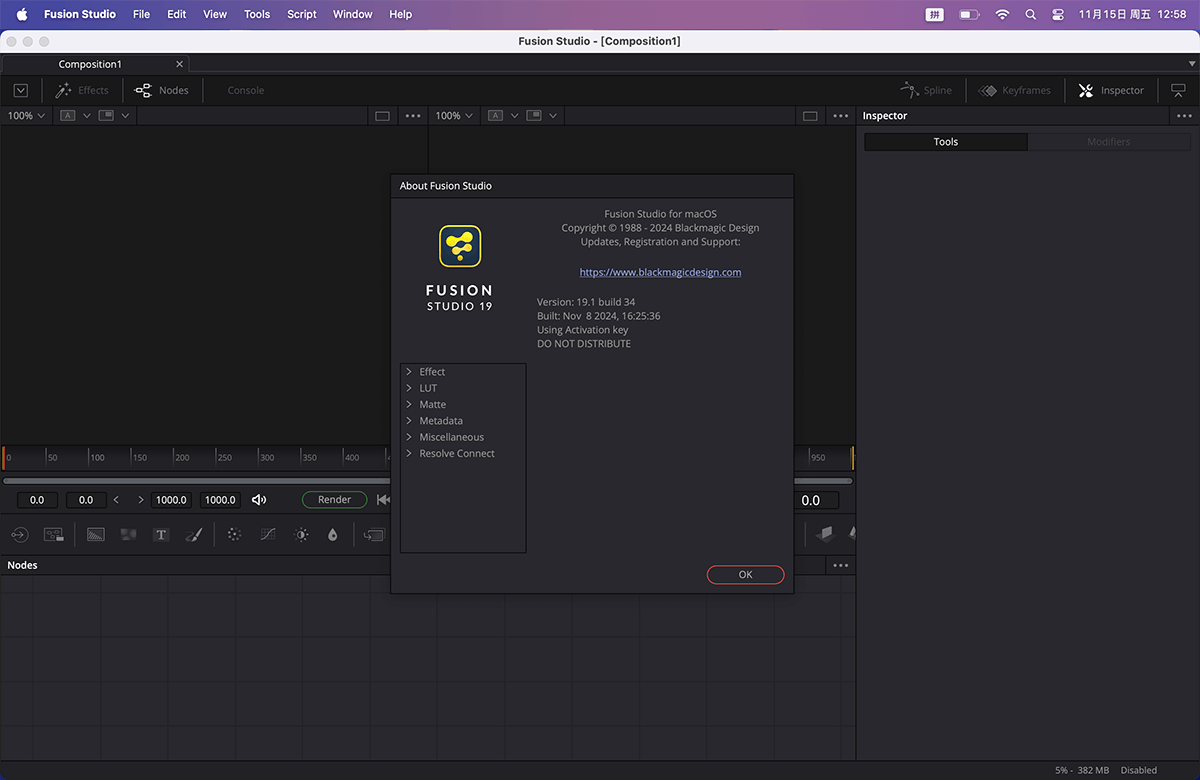Add a Color Corrector node (dotted circle icon)
This screenshot has width=1200, height=780.
(x=235, y=535)
